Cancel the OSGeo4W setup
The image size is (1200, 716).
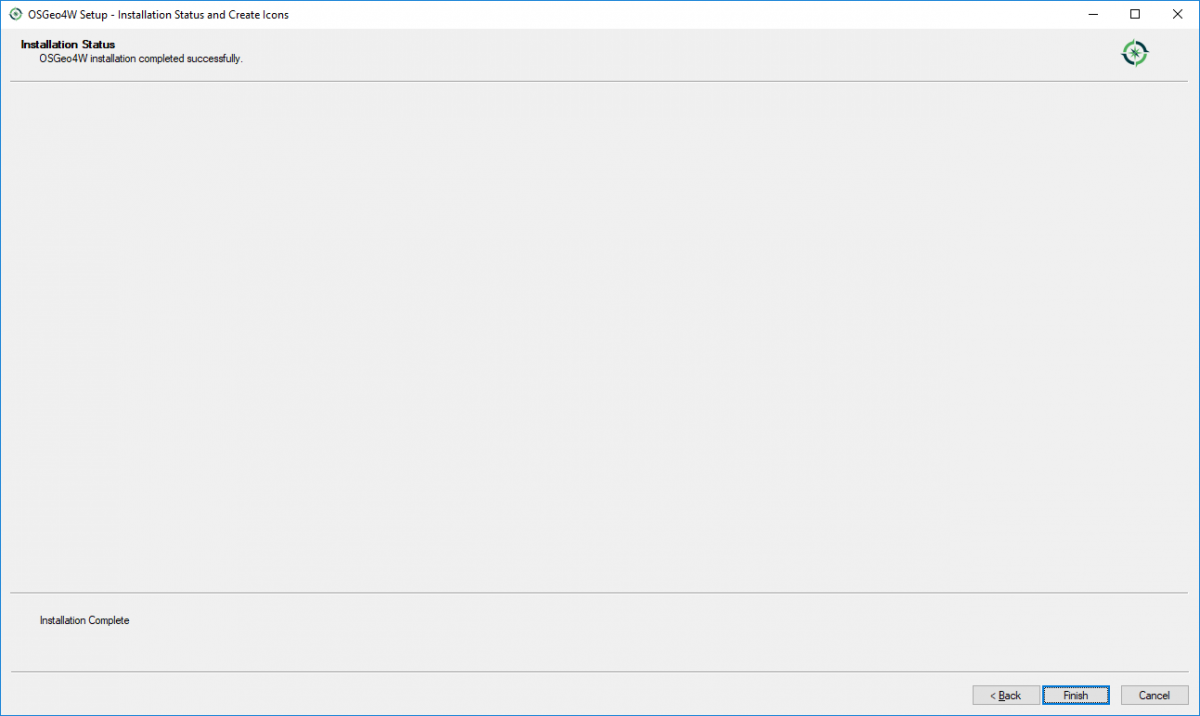1155,695
